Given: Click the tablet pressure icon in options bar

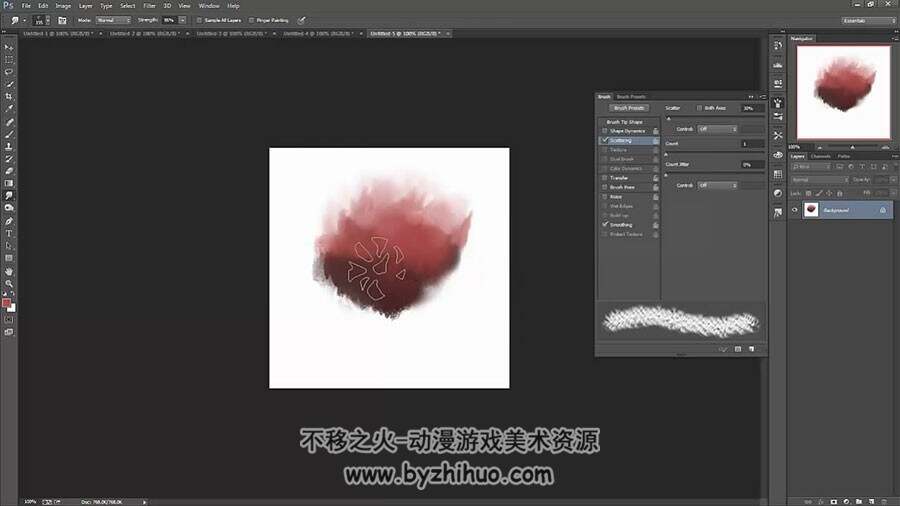Looking at the screenshot, I should pyautogui.click(x=301, y=20).
